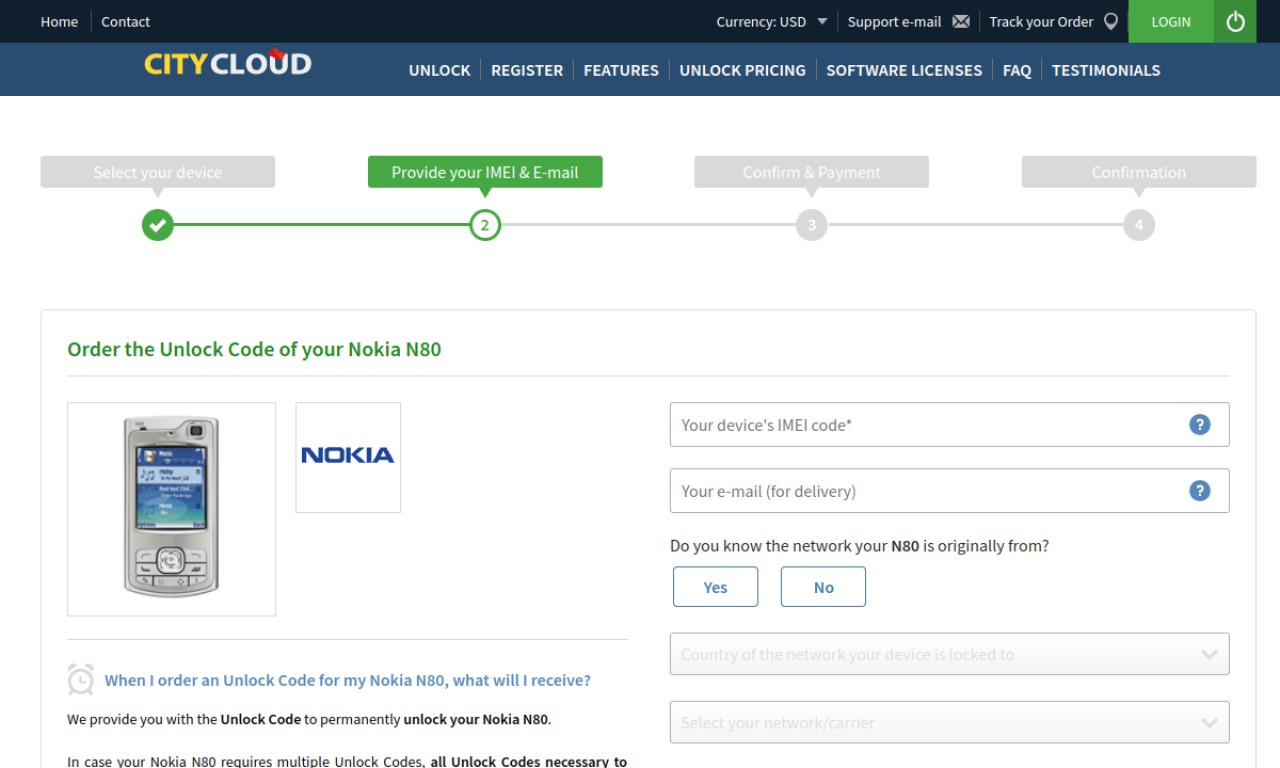Click the green checkmark step one circle
Image resolution: width=1280 pixels, height=768 pixels.
[x=158, y=225]
